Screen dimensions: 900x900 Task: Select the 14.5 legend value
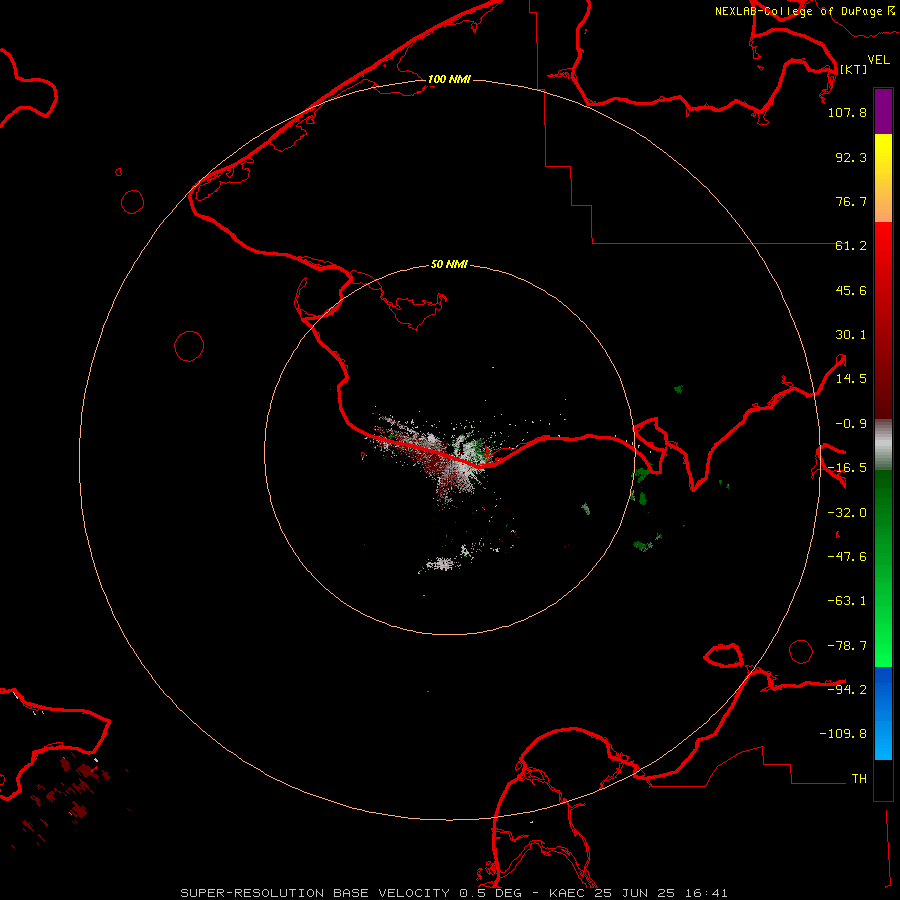[x=851, y=379]
